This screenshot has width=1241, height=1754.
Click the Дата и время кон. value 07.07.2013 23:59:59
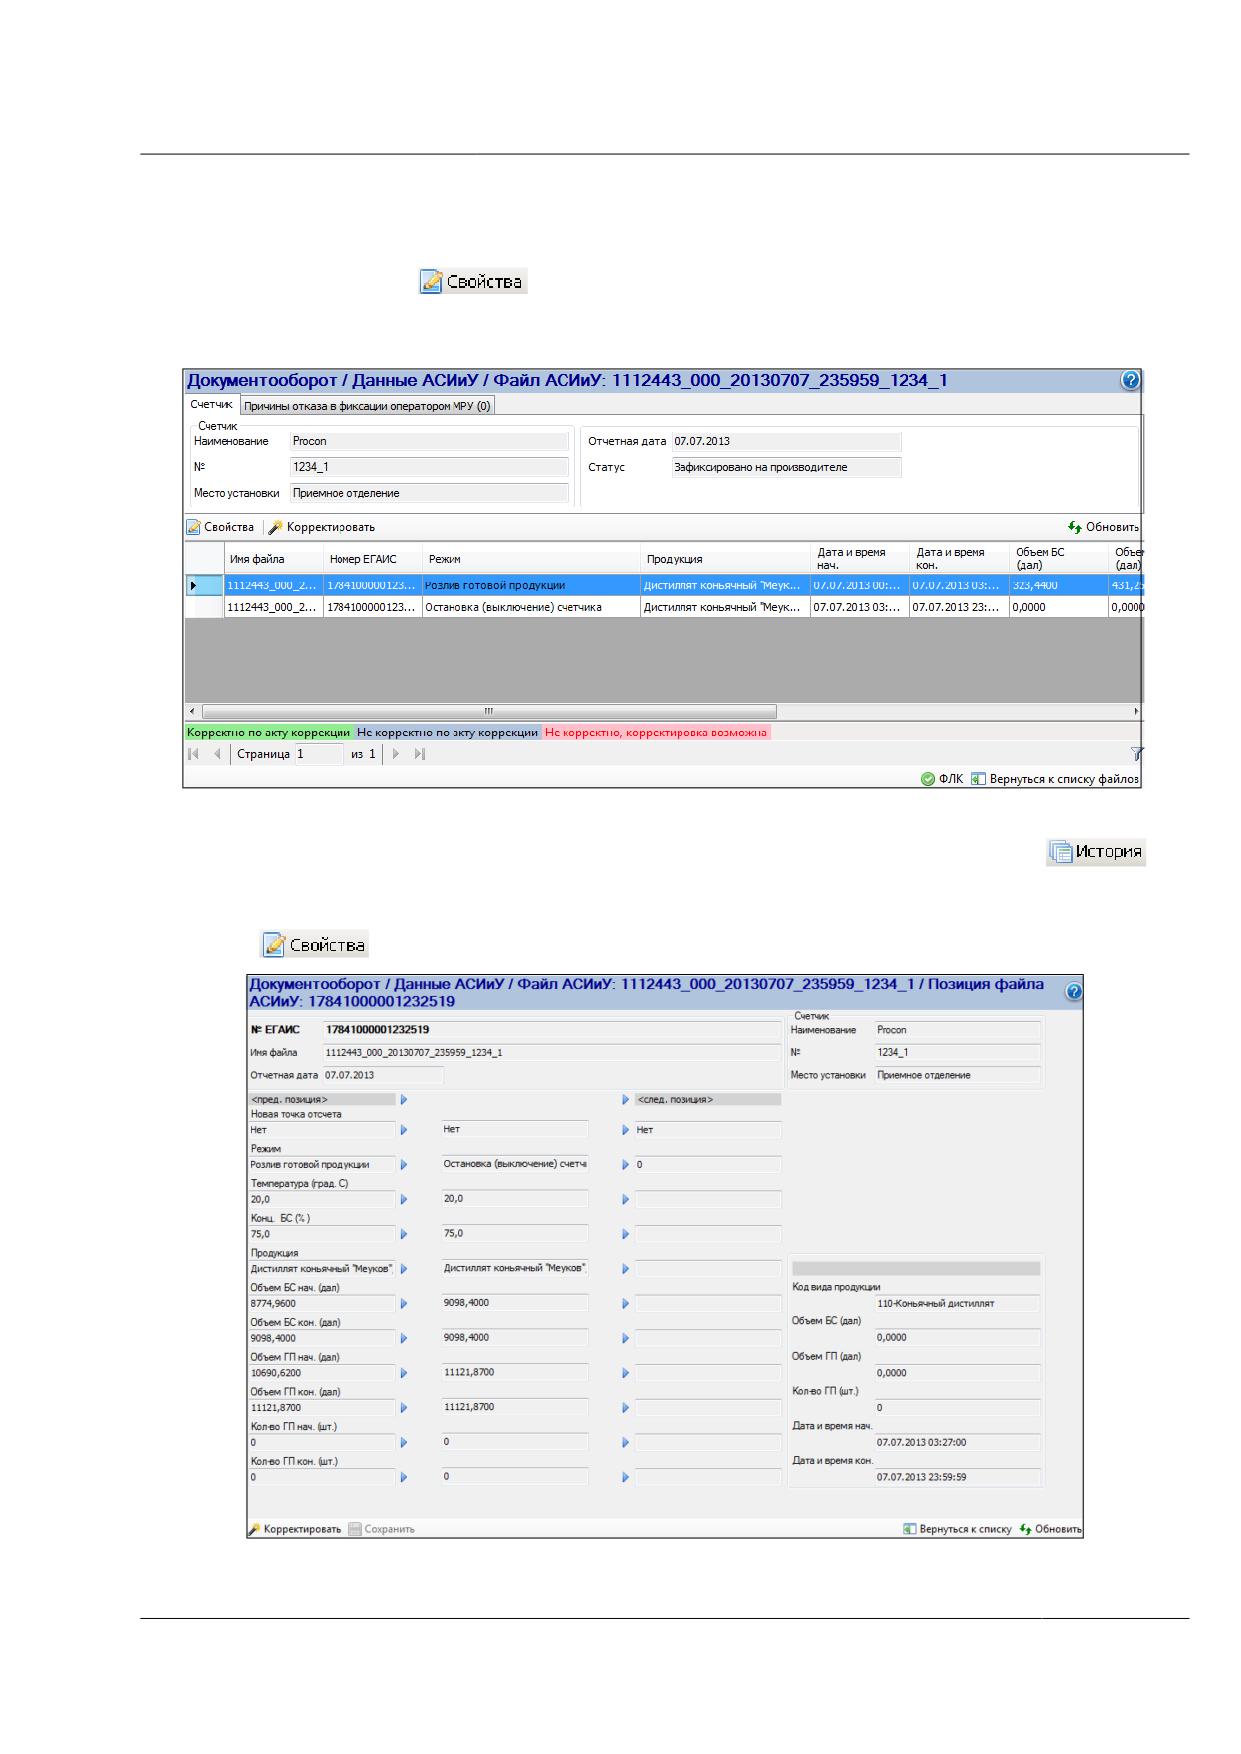[x=957, y=1477]
